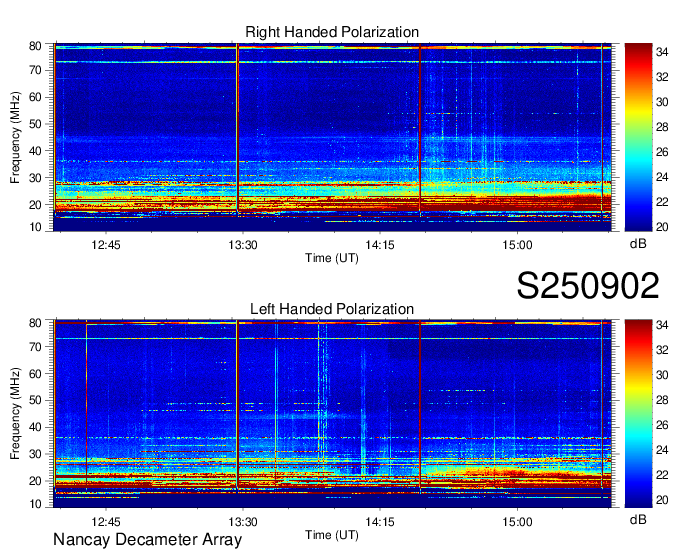Click the 13:30 tick label on top plot
Image resolution: width=680 pixels, height=552 pixels.
[243, 245]
